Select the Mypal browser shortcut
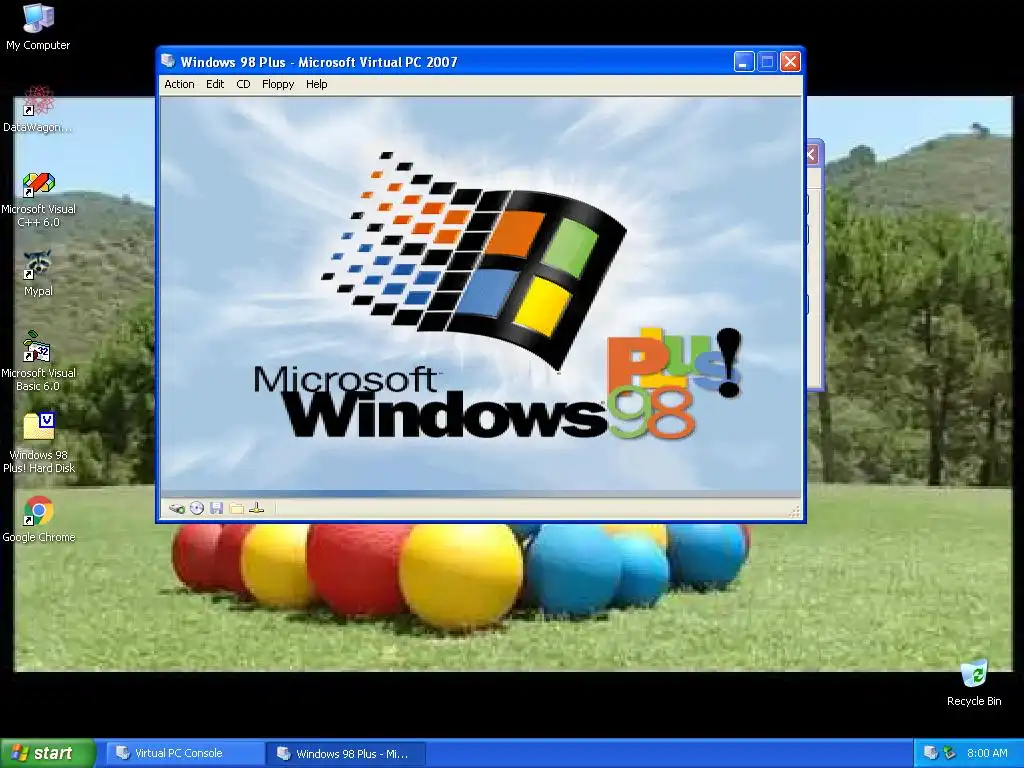 pos(38,274)
